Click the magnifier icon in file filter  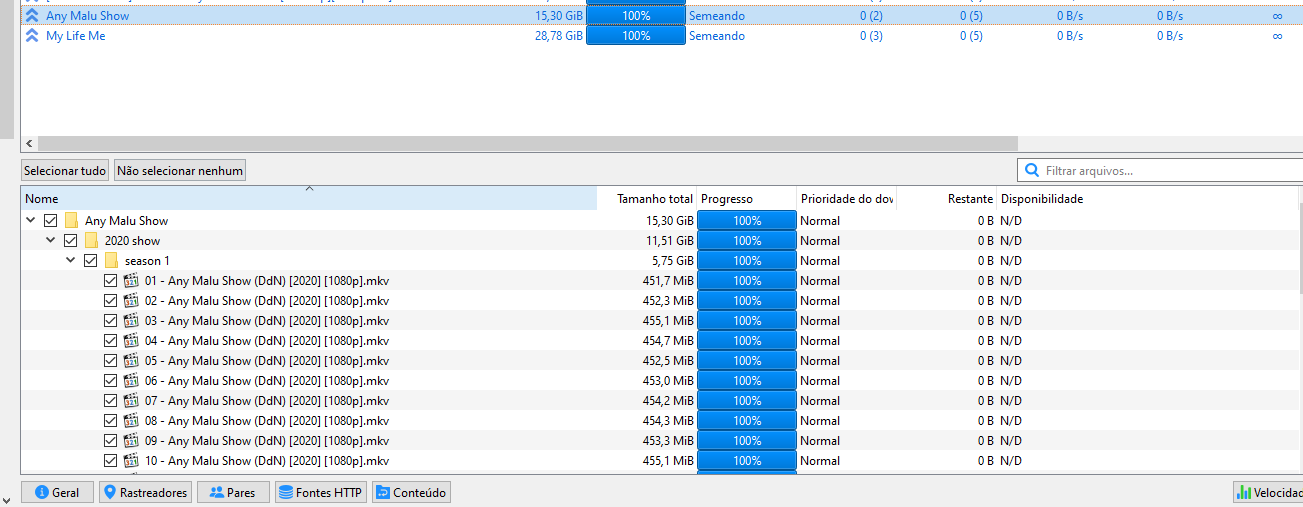(x=1032, y=171)
